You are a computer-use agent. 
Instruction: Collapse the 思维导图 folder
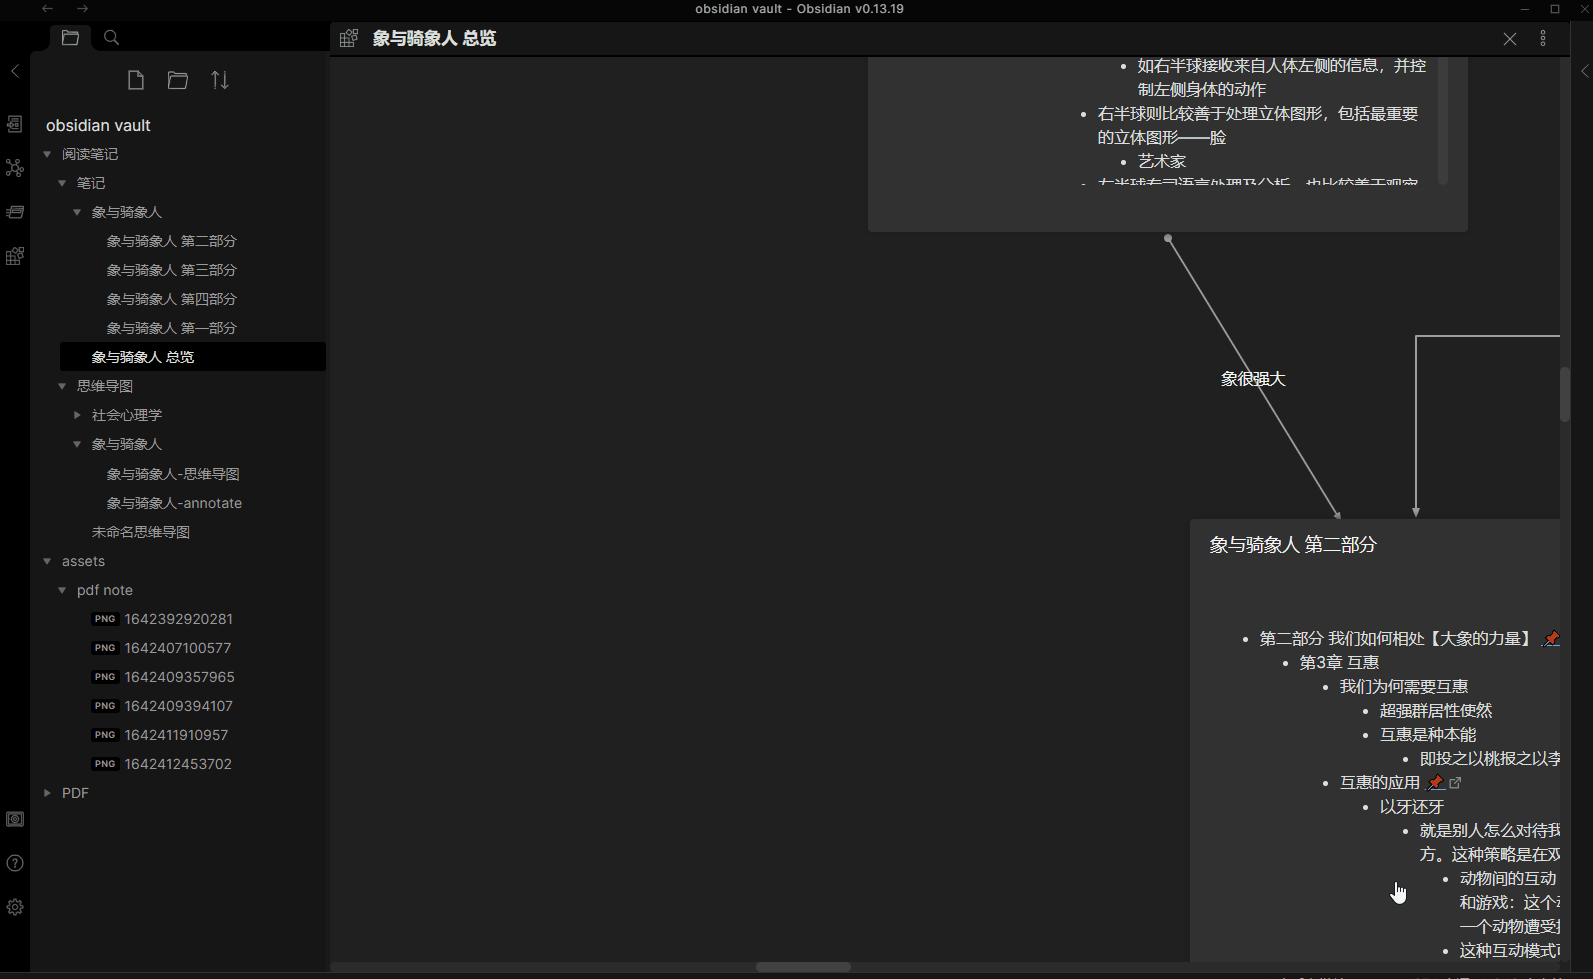point(62,386)
